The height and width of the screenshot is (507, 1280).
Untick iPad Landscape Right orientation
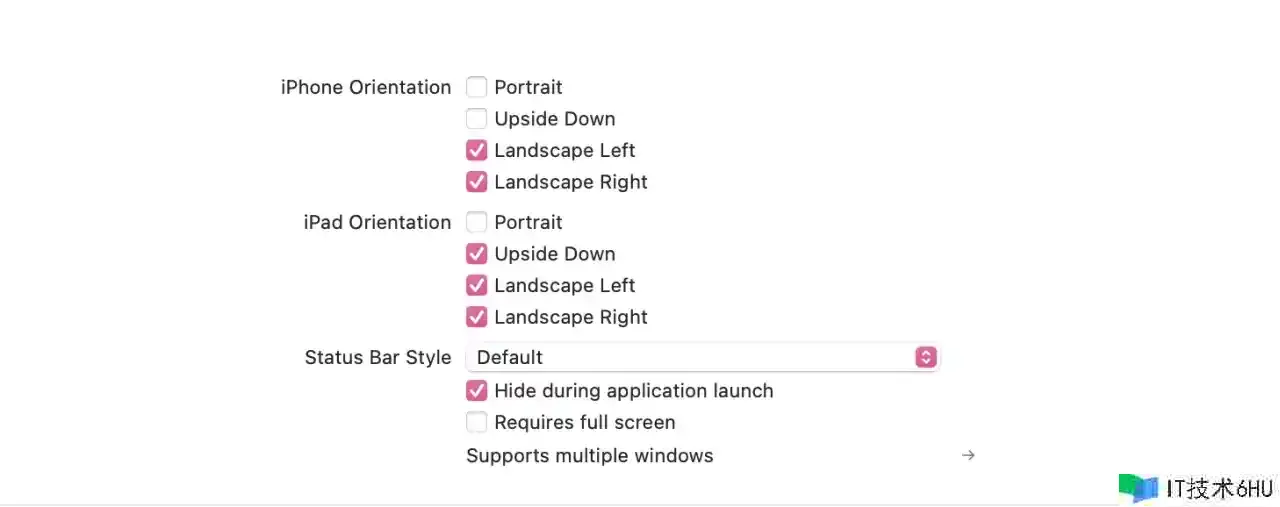(x=477, y=317)
